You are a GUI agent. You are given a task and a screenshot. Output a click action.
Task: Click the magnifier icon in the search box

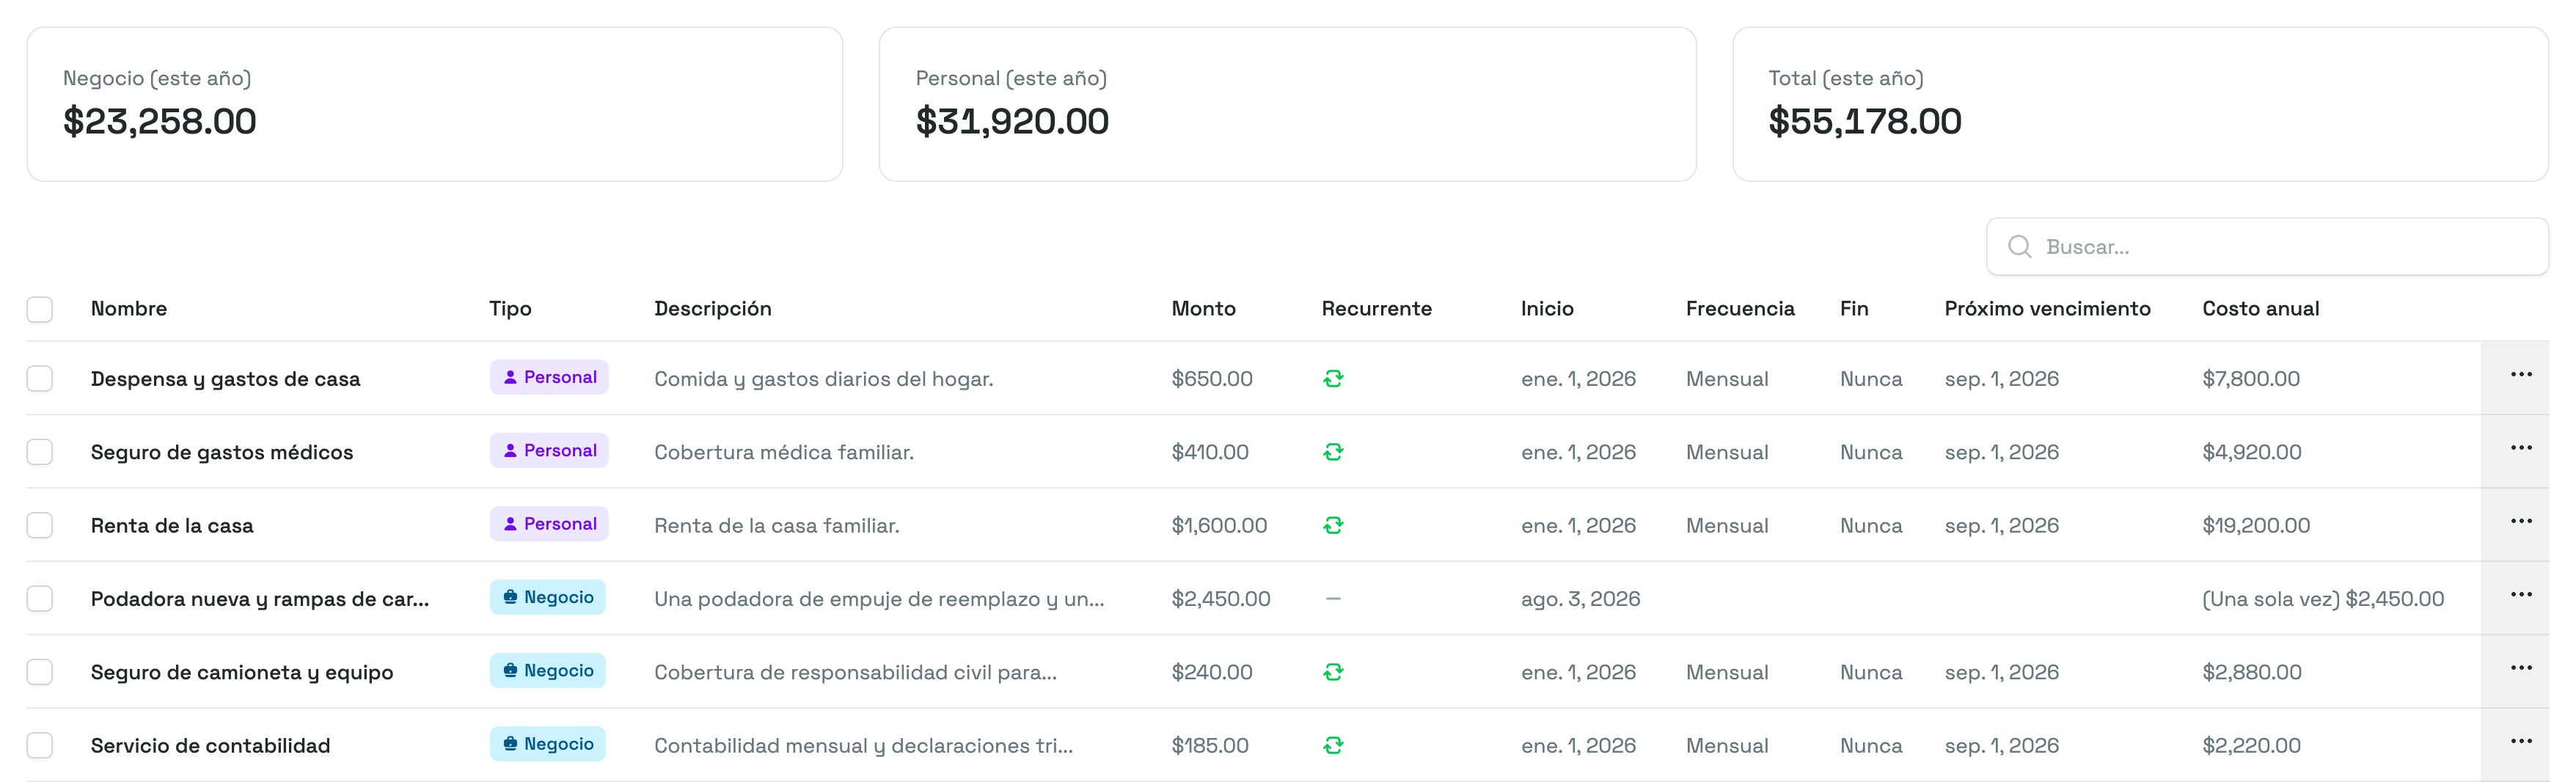(2019, 247)
